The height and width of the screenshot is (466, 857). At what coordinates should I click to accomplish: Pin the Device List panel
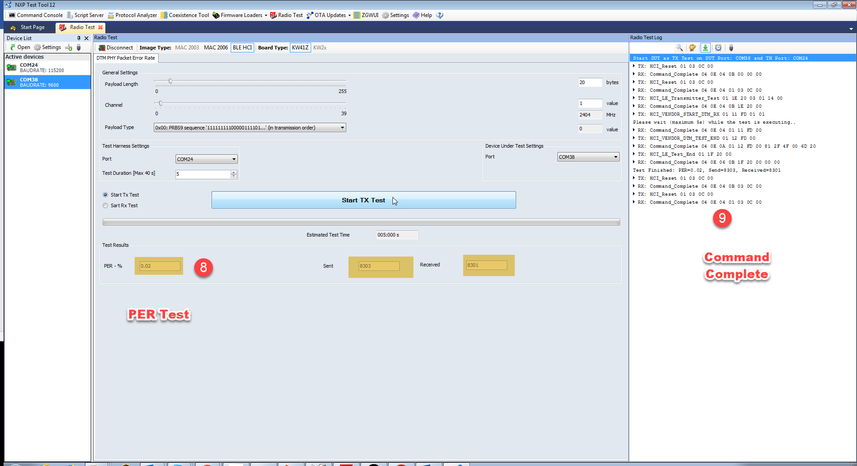(79, 38)
